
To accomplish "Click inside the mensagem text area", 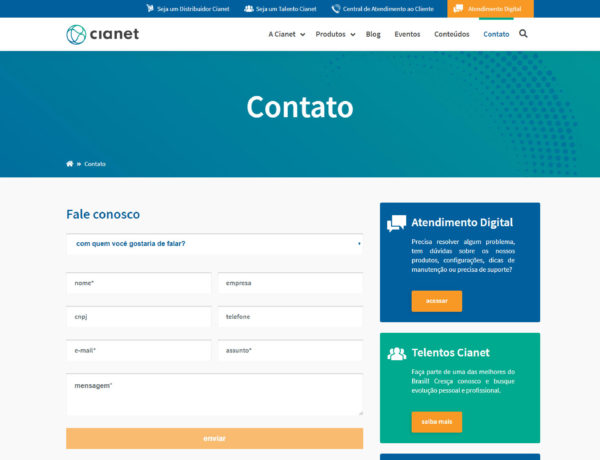I will coord(214,395).
